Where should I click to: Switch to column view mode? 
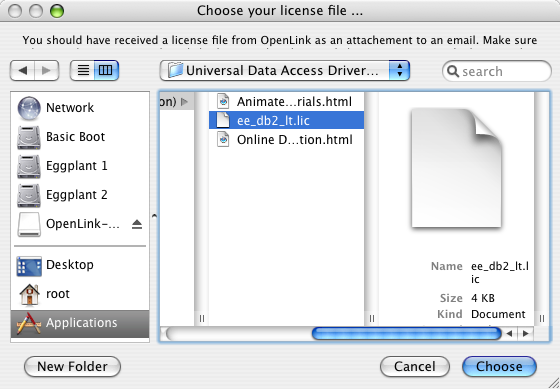coord(106,70)
